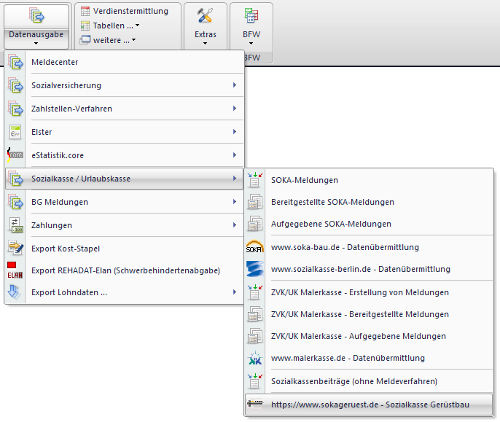500x422 pixels.
Task: Click the eStatistik.core logo icon
Action: coord(15,155)
